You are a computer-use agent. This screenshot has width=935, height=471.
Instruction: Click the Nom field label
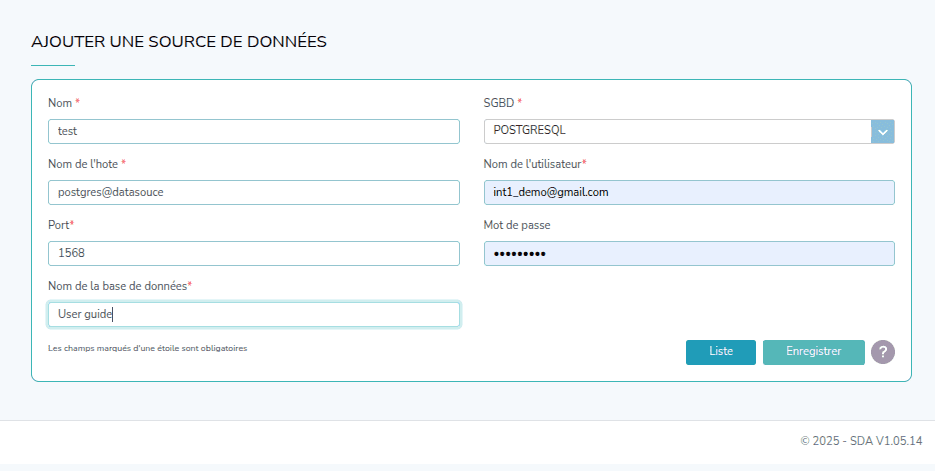tap(60, 103)
